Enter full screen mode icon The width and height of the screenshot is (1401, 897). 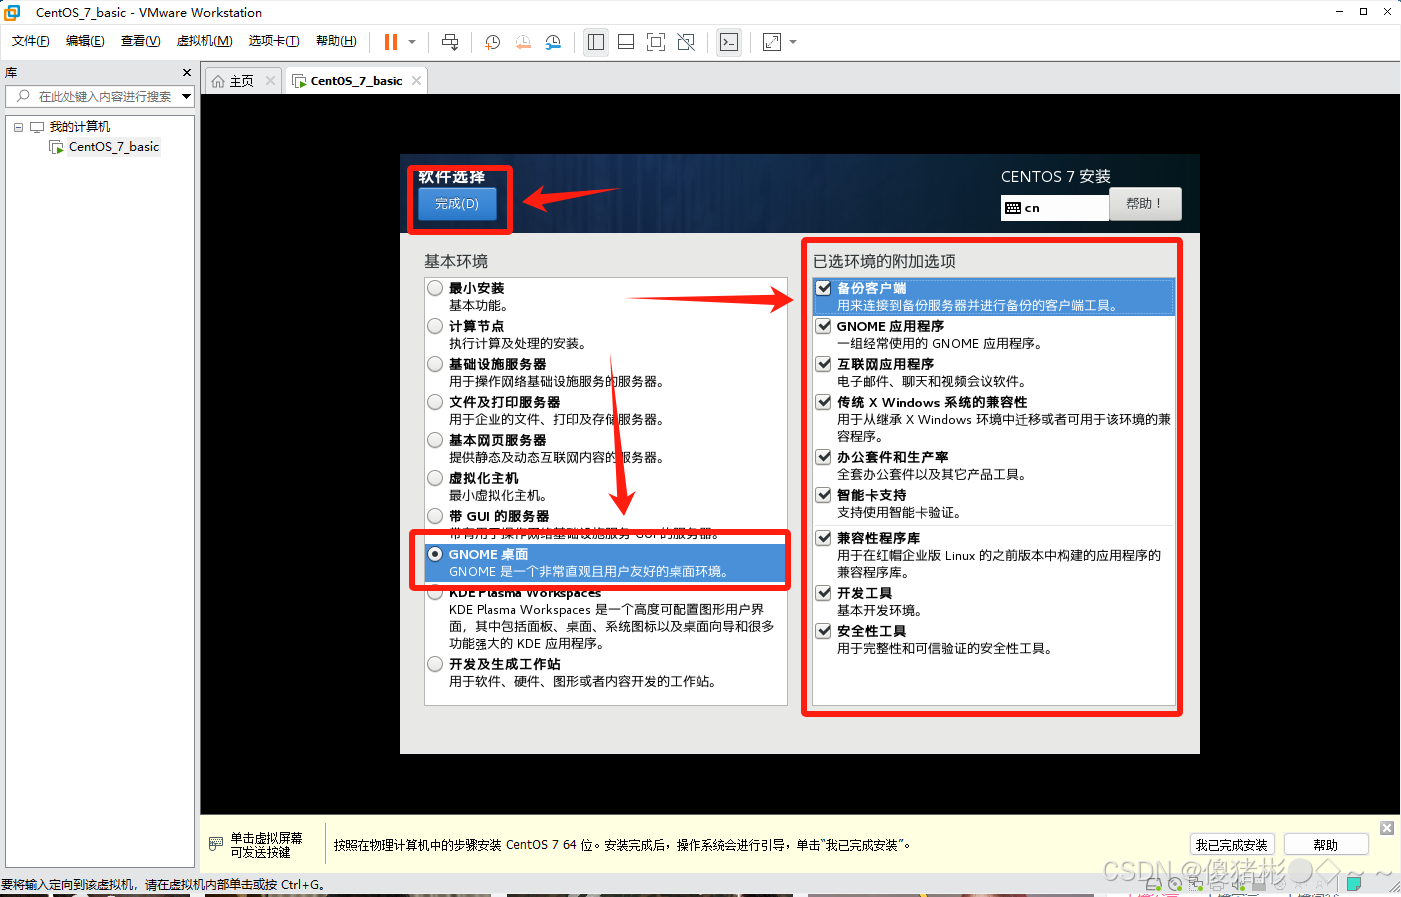(656, 42)
